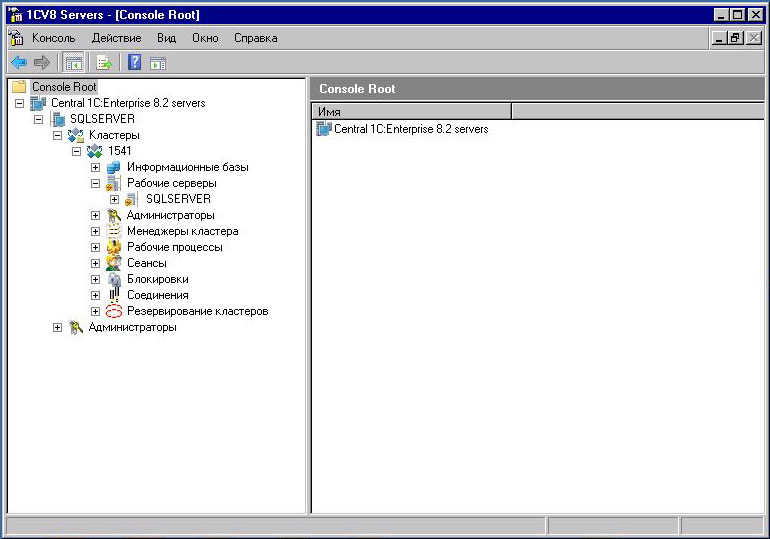Open Help via the blue question mark icon
The width and height of the screenshot is (770, 539).
tap(134, 62)
